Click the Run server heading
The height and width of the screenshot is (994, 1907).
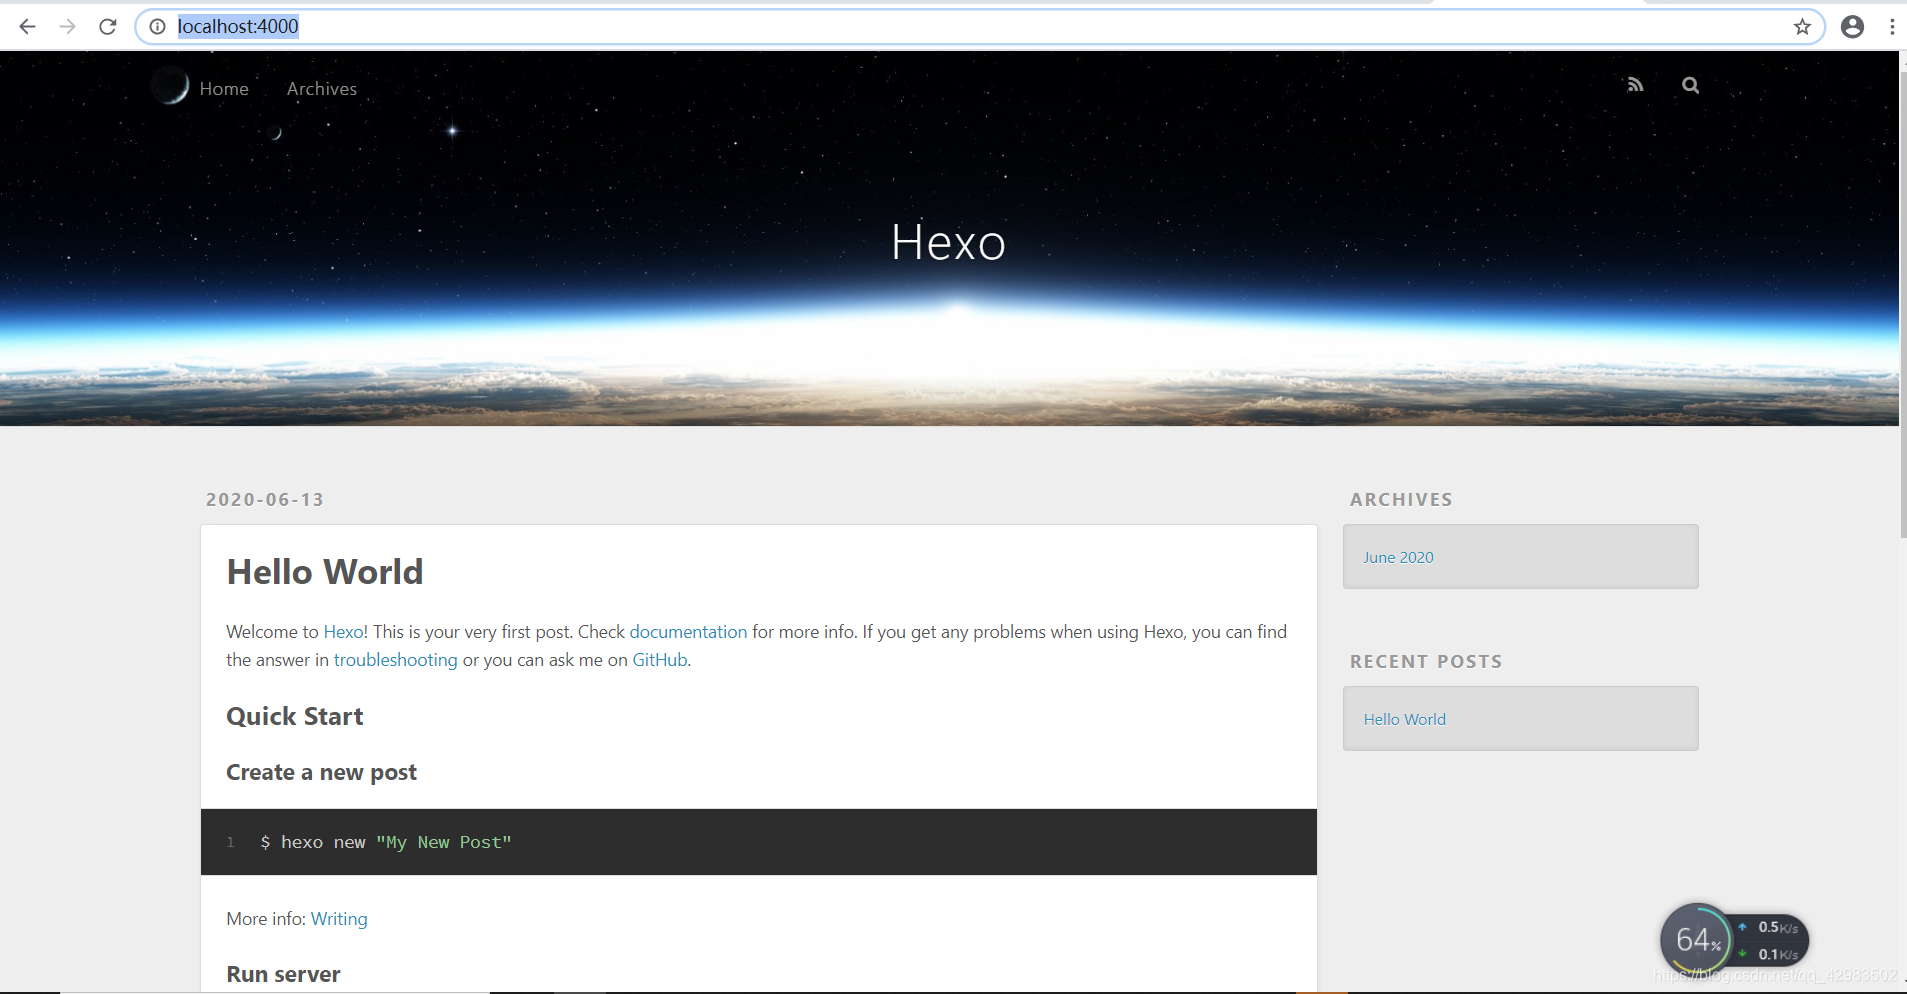pyautogui.click(x=283, y=975)
